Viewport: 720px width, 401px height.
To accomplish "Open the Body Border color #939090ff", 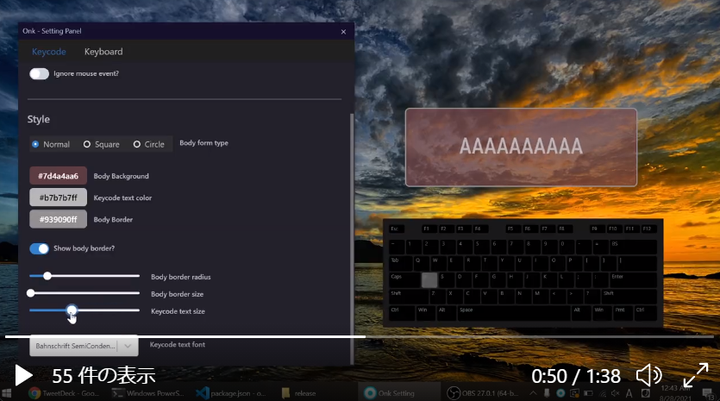I will (x=58, y=219).
